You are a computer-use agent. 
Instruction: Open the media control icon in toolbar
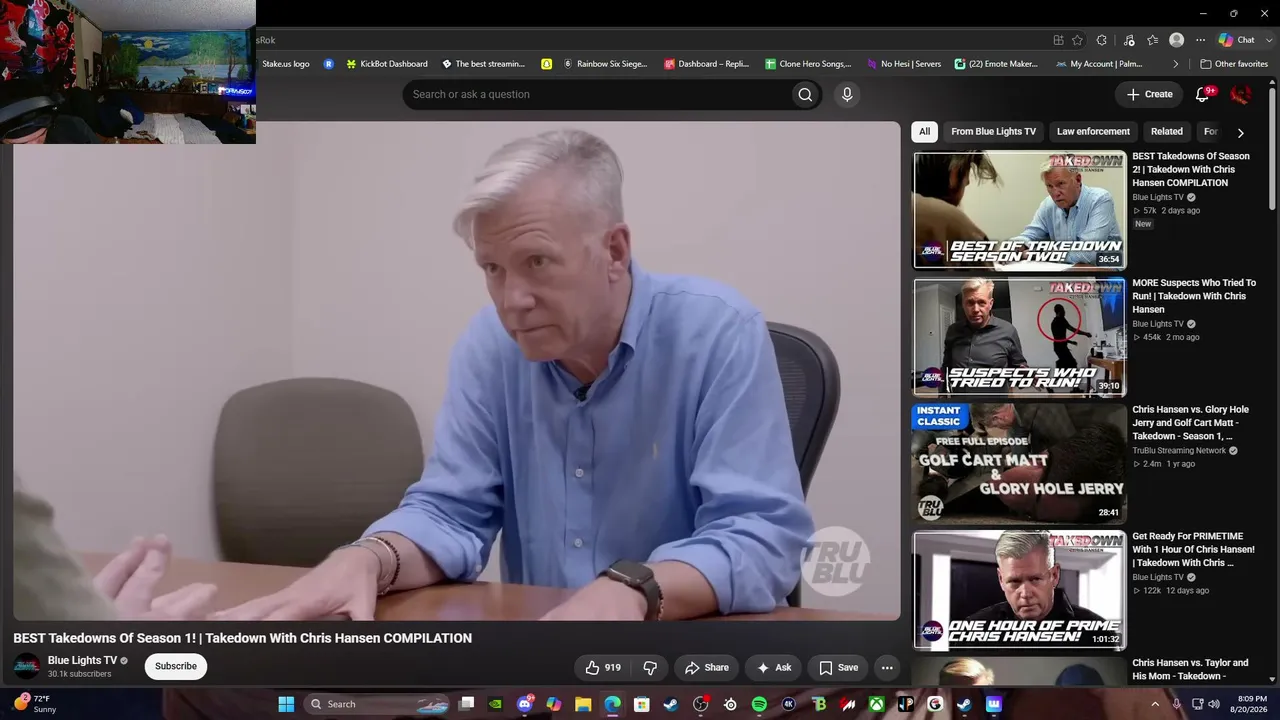1129,40
